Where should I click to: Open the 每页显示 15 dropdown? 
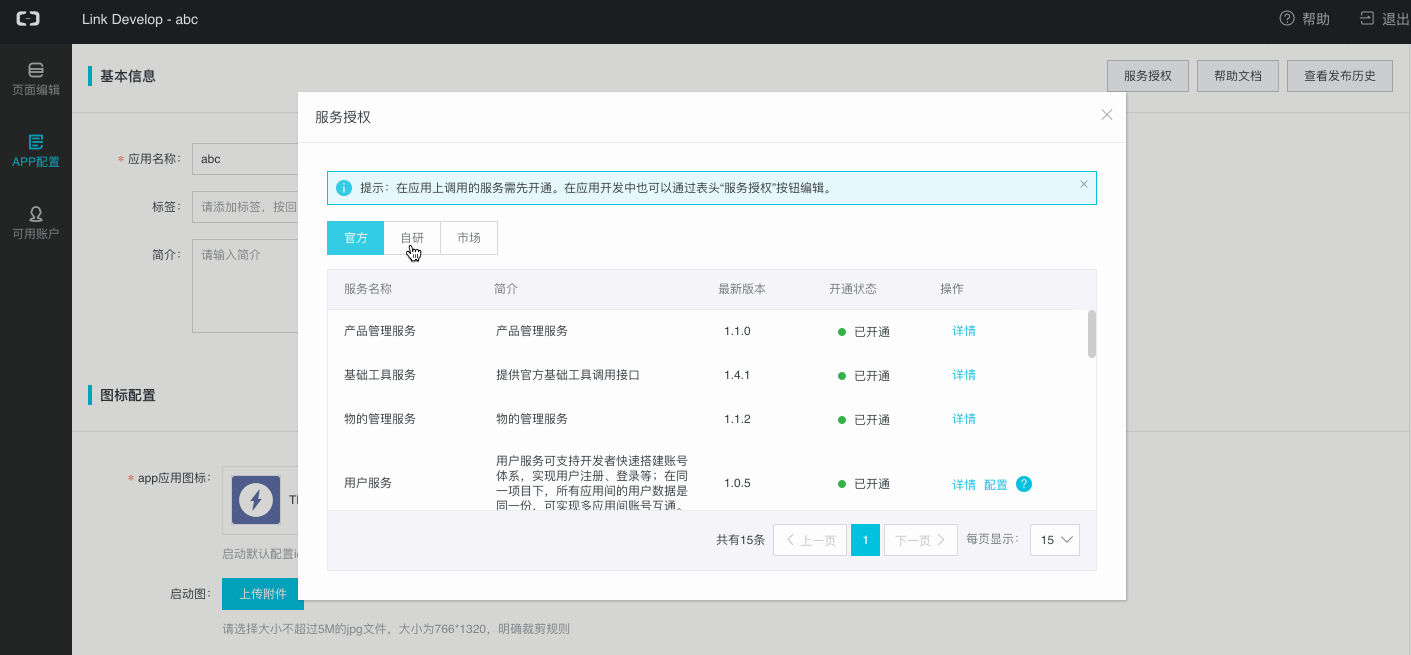click(x=1057, y=540)
